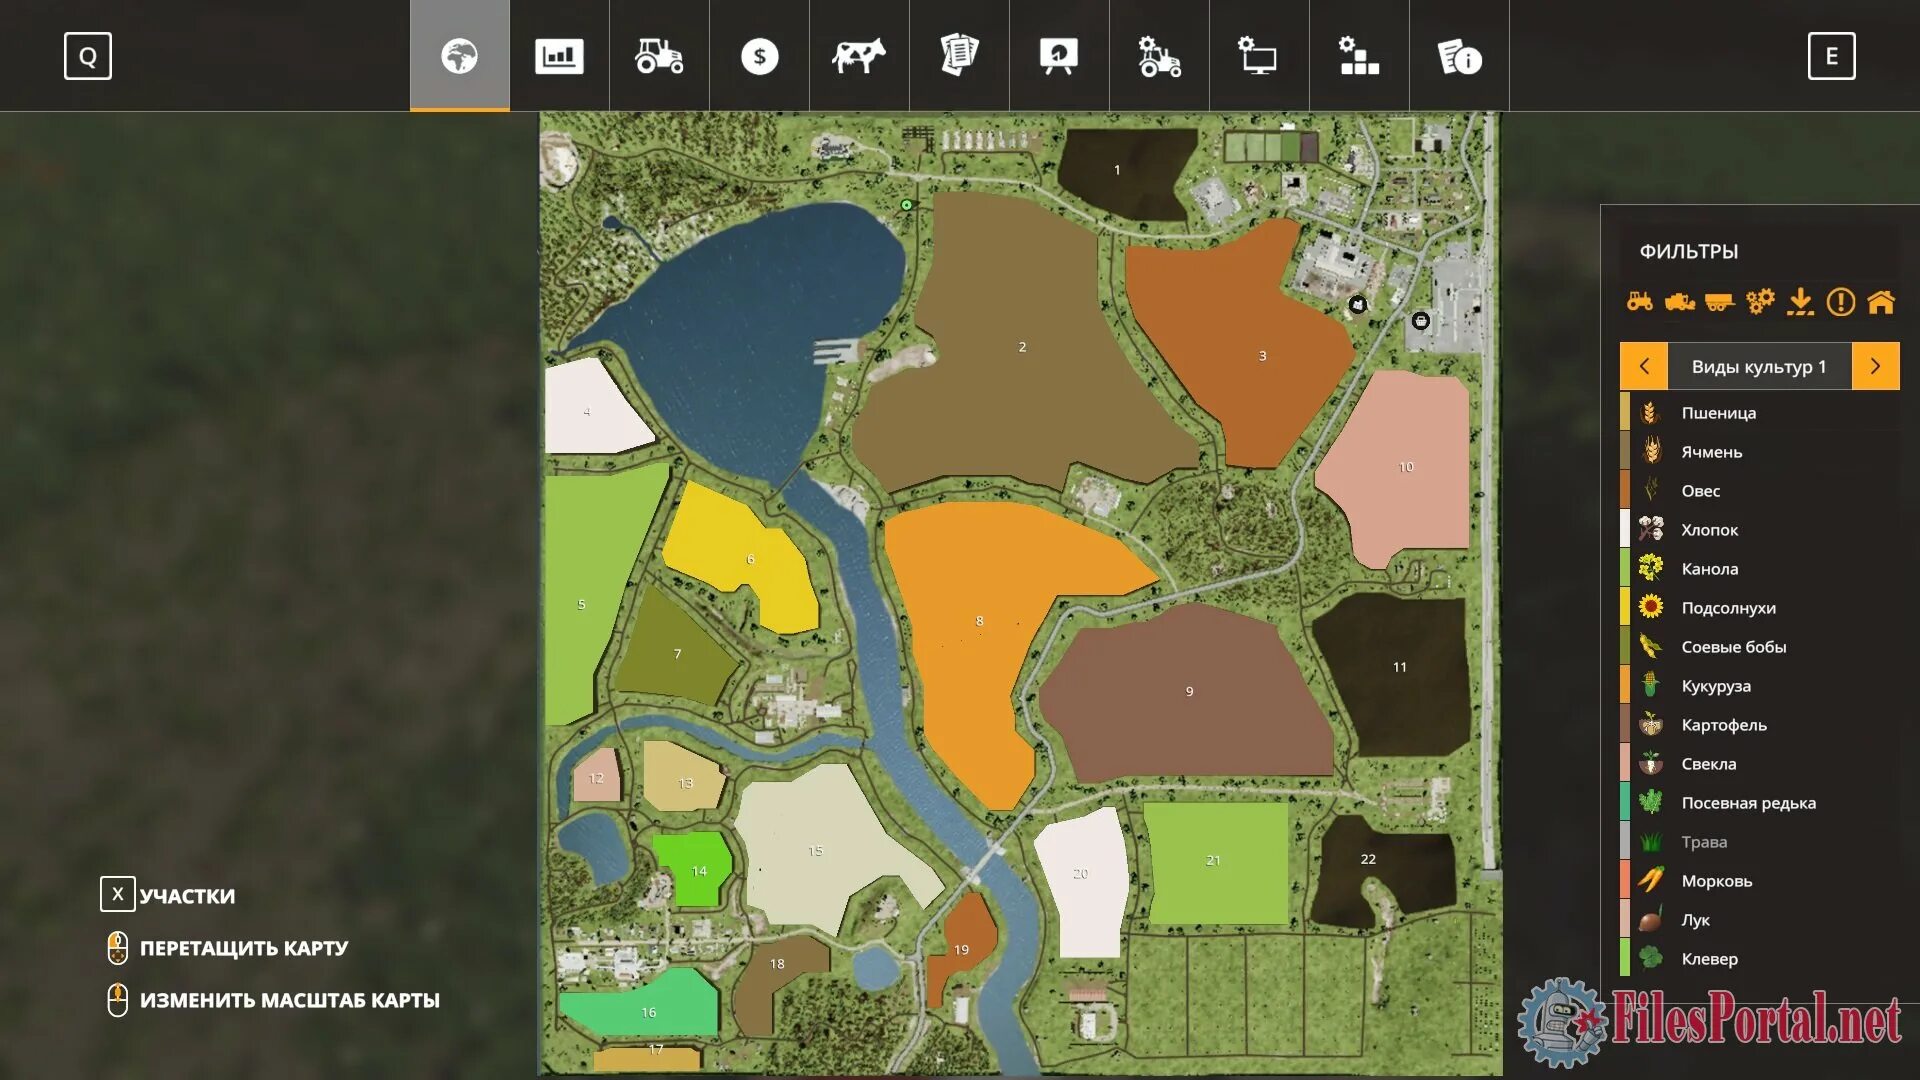Open the finances dollar tab
The height and width of the screenshot is (1080, 1920).
click(x=759, y=56)
